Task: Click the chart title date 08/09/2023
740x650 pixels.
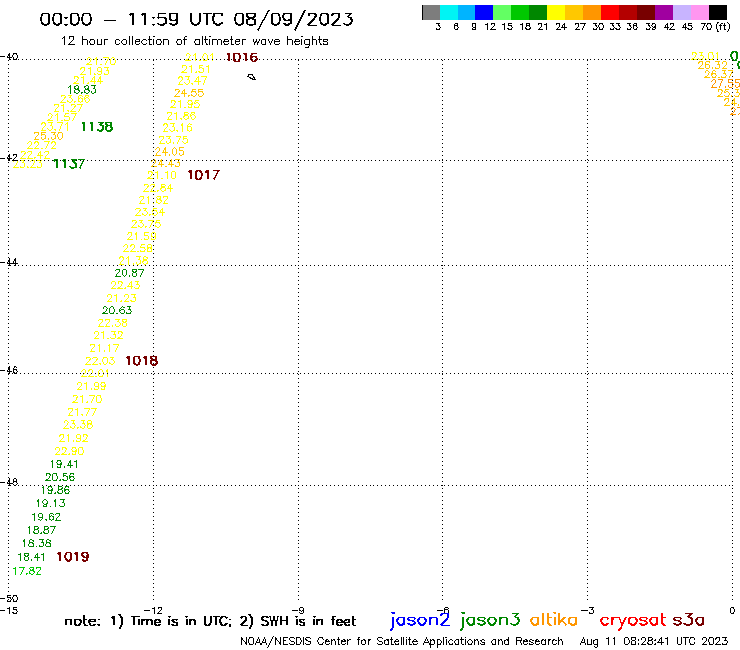Action: tap(293, 19)
